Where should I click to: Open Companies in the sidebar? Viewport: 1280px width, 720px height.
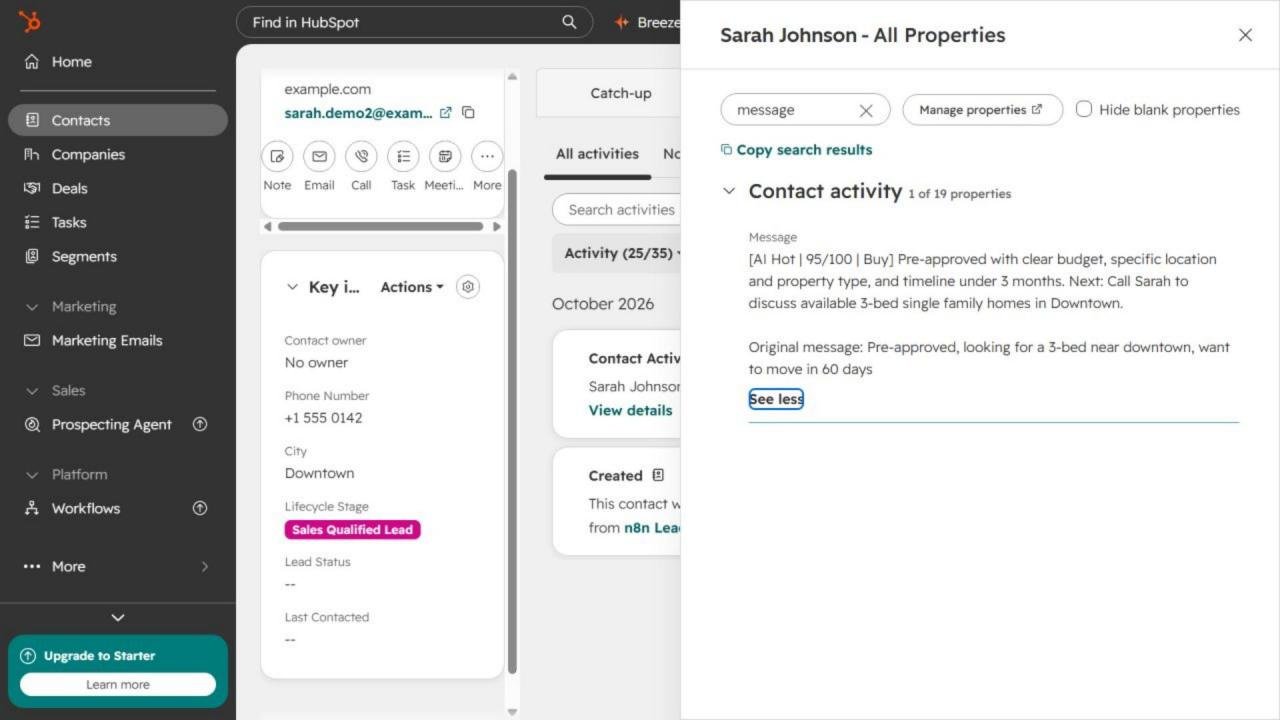pos(118,154)
